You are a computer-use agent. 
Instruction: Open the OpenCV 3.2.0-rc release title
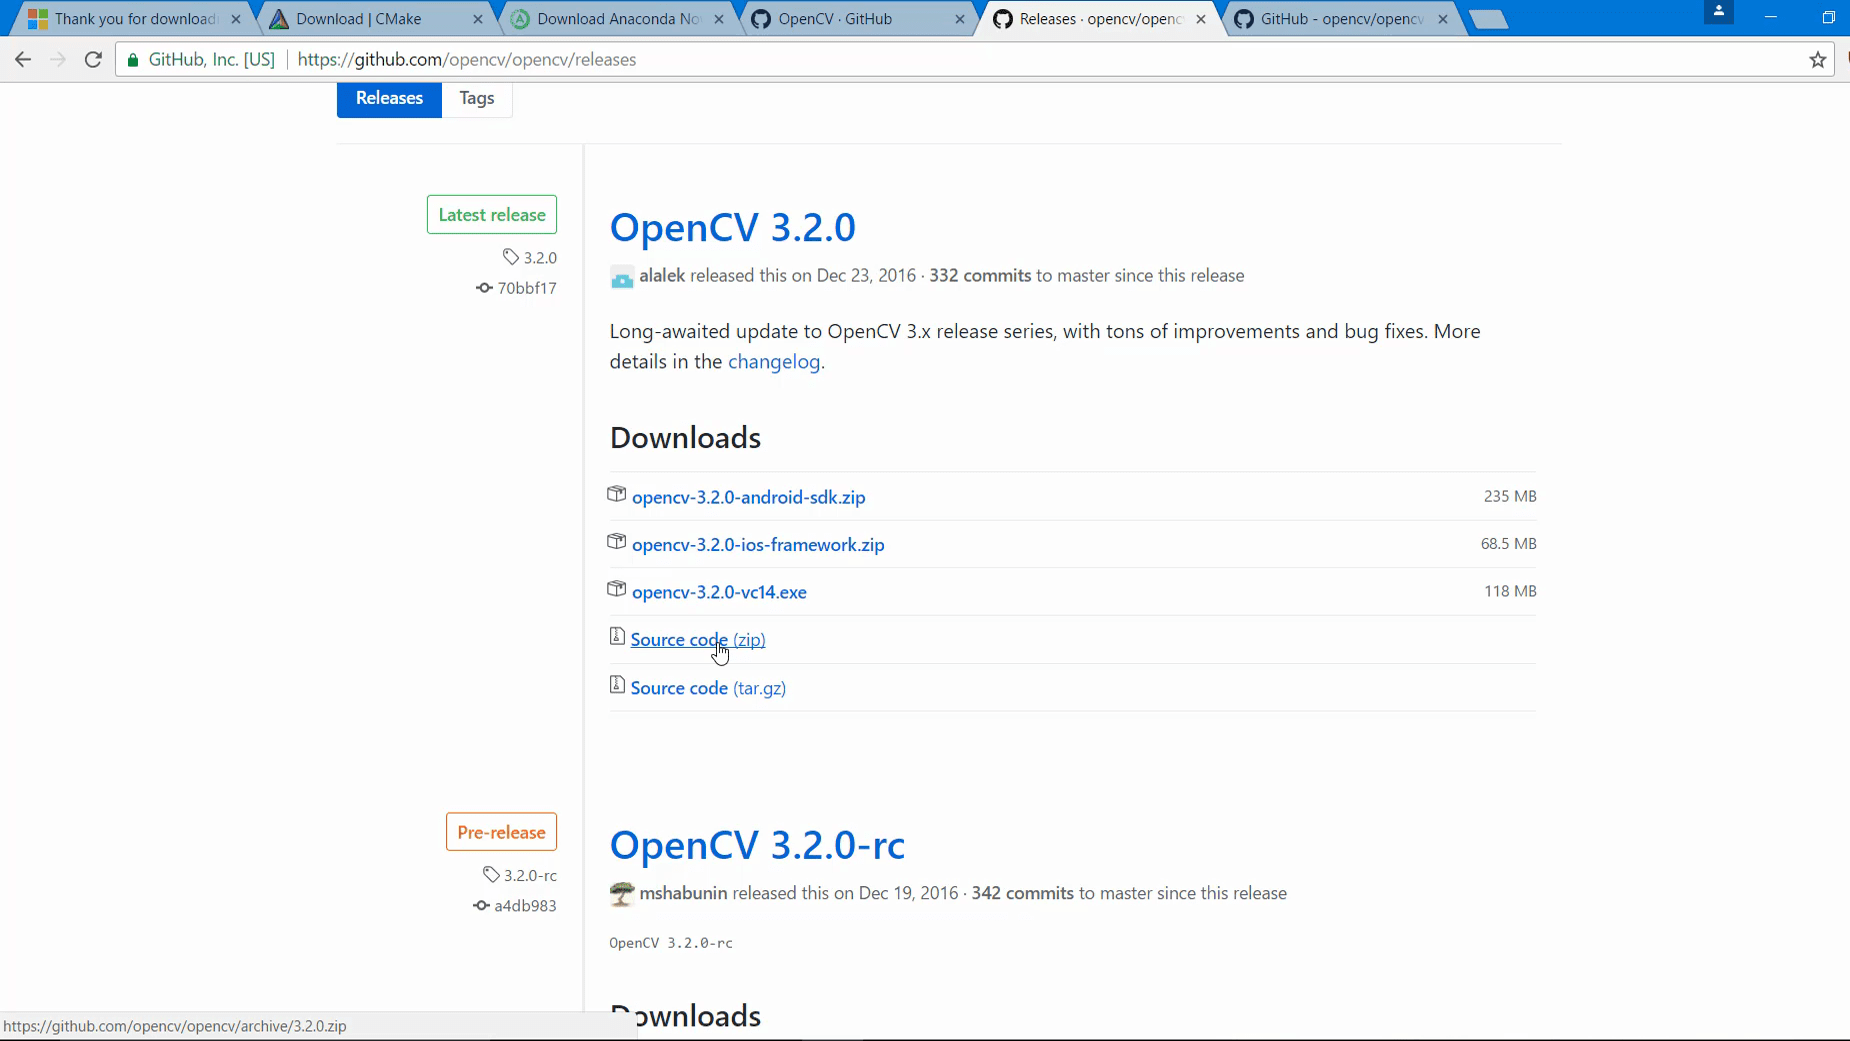(x=757, y=845)
